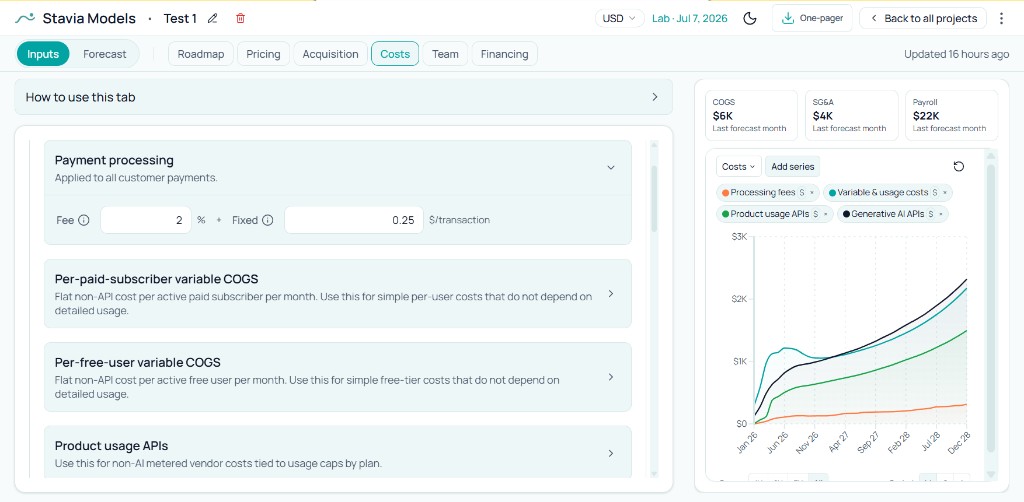Collapse the Payment processing section
Screen dimensions: 1024x502
(x=611, y=167)
